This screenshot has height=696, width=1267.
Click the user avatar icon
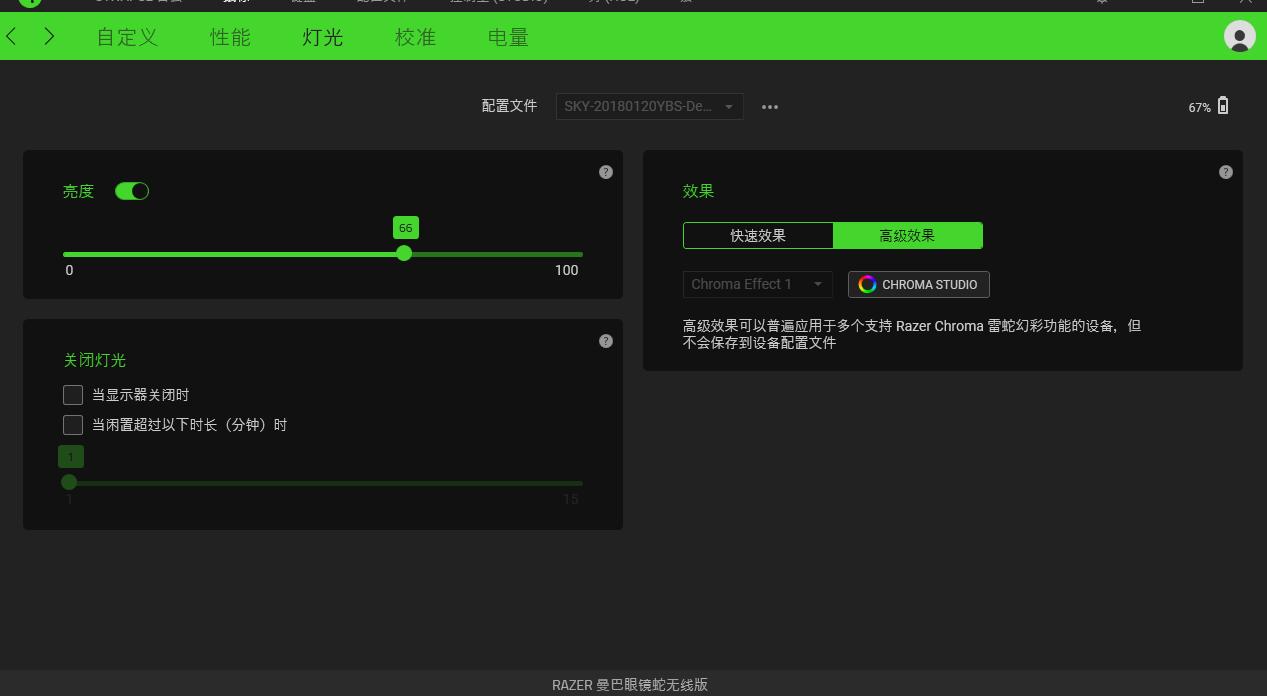tap(1239, 36)
